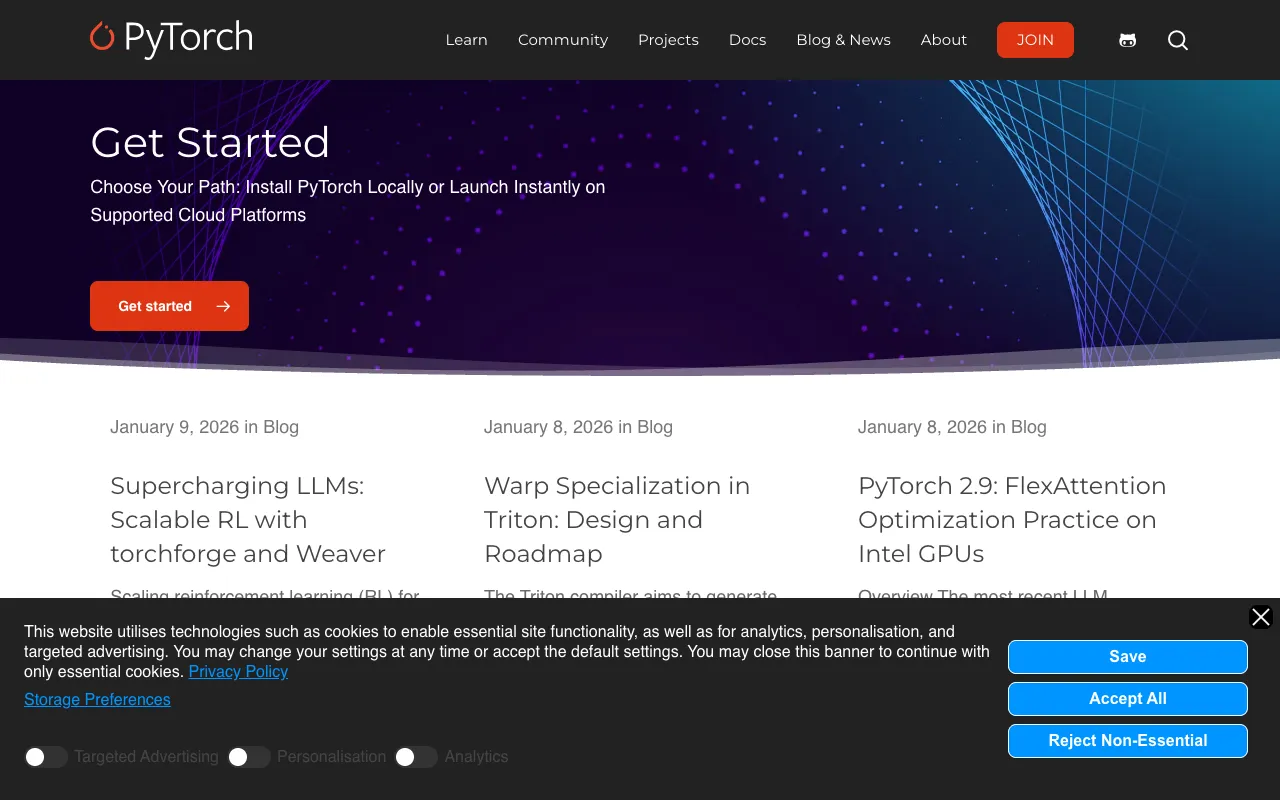Open the Warp Specialization in Triton article
The image size is (1280, 800).
(x=617, y=519)
